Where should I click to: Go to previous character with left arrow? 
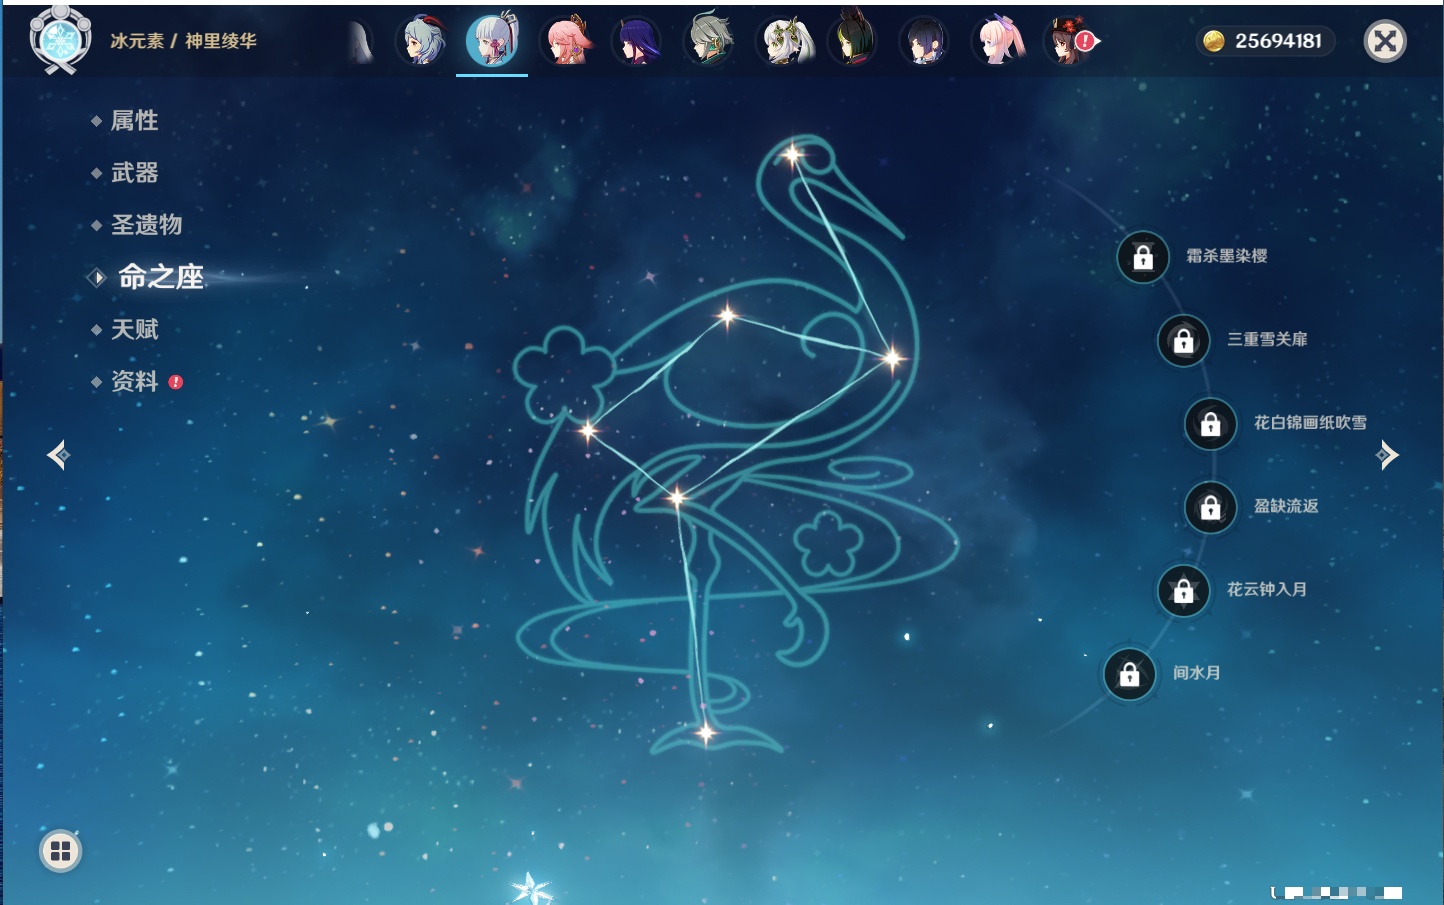[x=58, y=456]
